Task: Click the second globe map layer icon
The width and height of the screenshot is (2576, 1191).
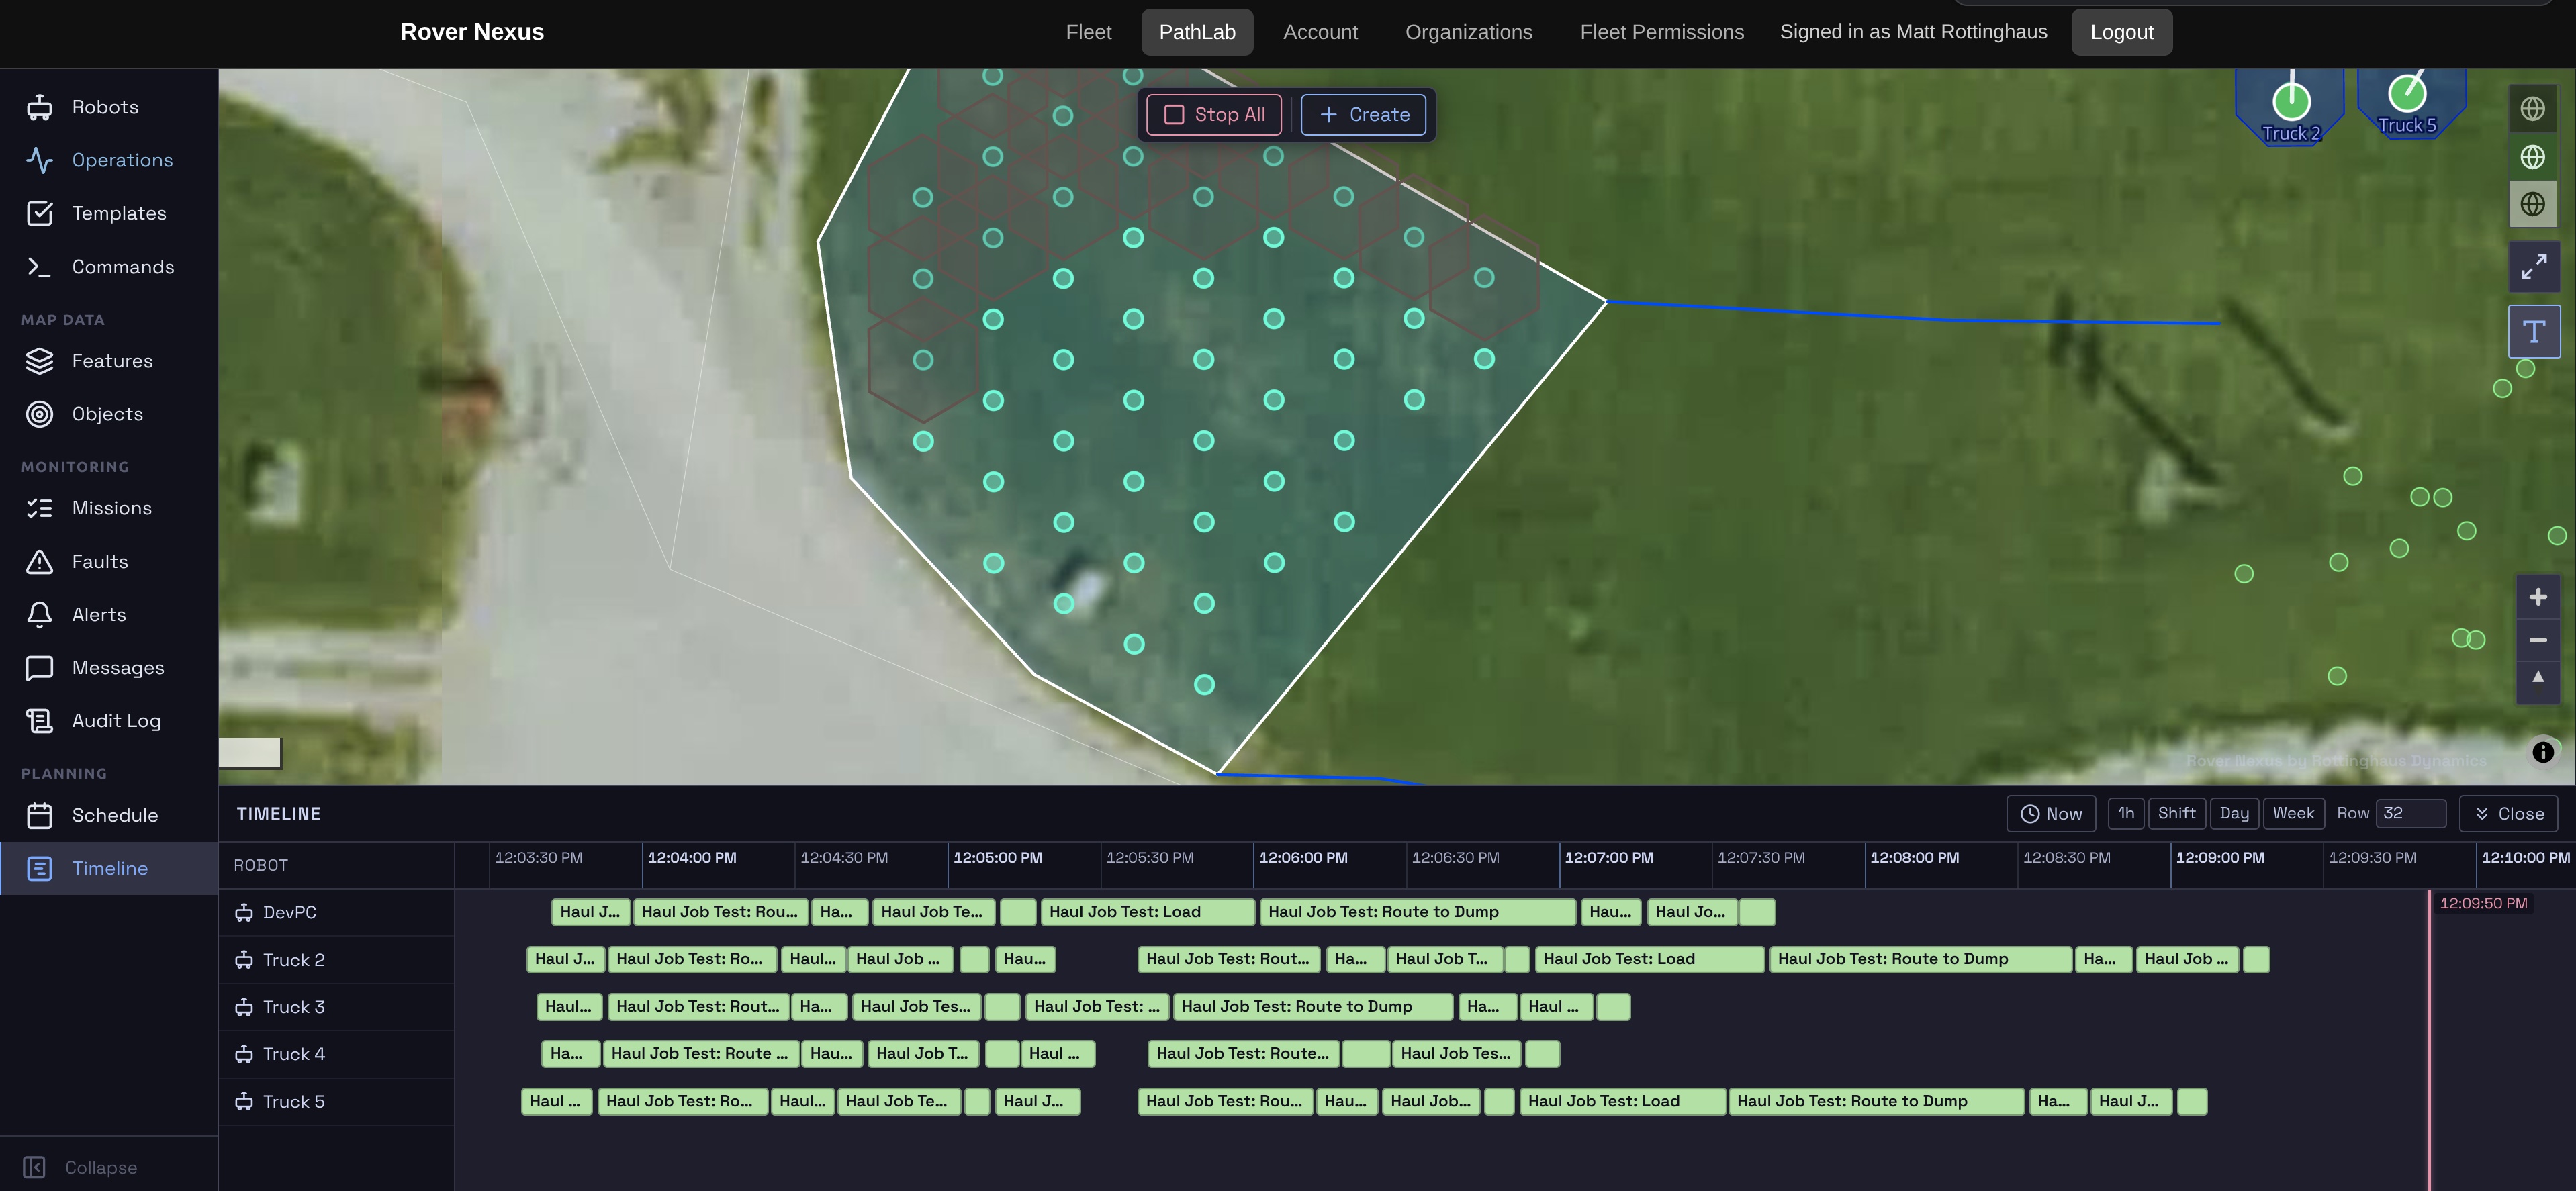Action: pyautogui.click(x=2532, y=157)
